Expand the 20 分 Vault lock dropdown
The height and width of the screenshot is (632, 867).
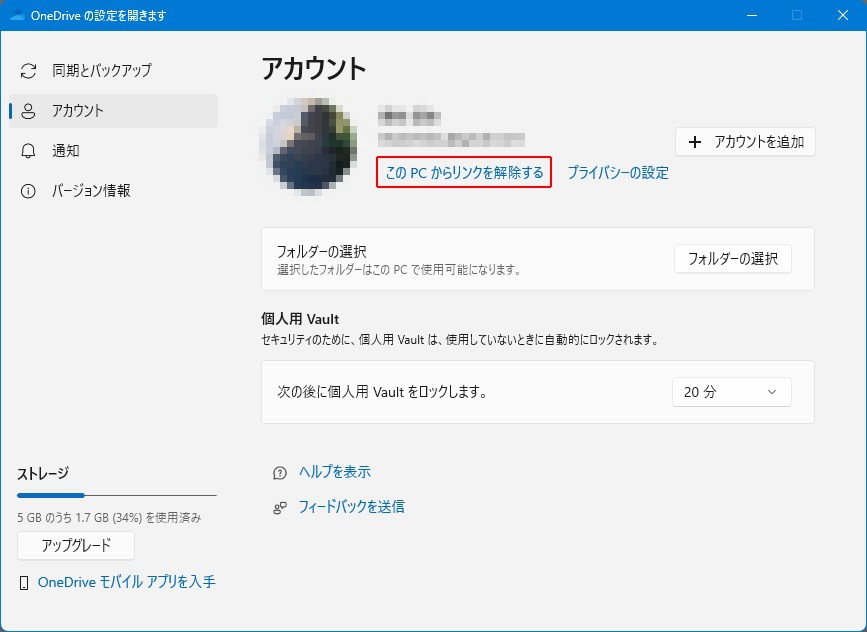point(731,393)
